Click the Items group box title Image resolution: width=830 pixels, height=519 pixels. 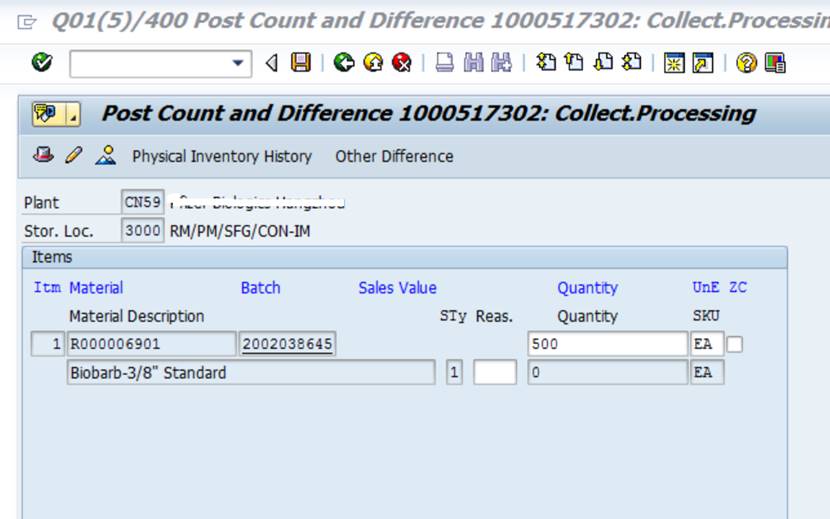(52, 257)
